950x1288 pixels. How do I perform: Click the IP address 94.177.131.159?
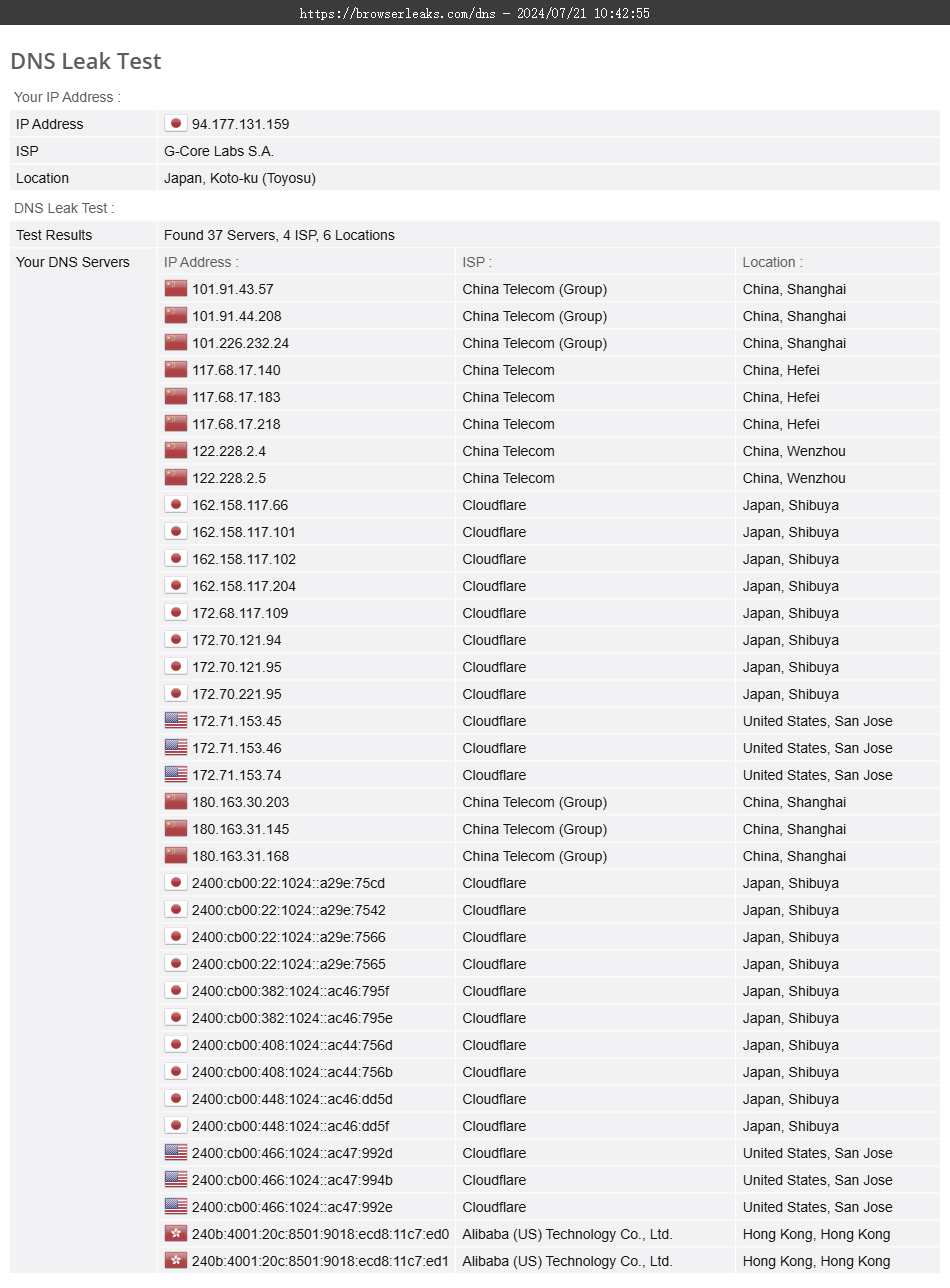[241, 124]
